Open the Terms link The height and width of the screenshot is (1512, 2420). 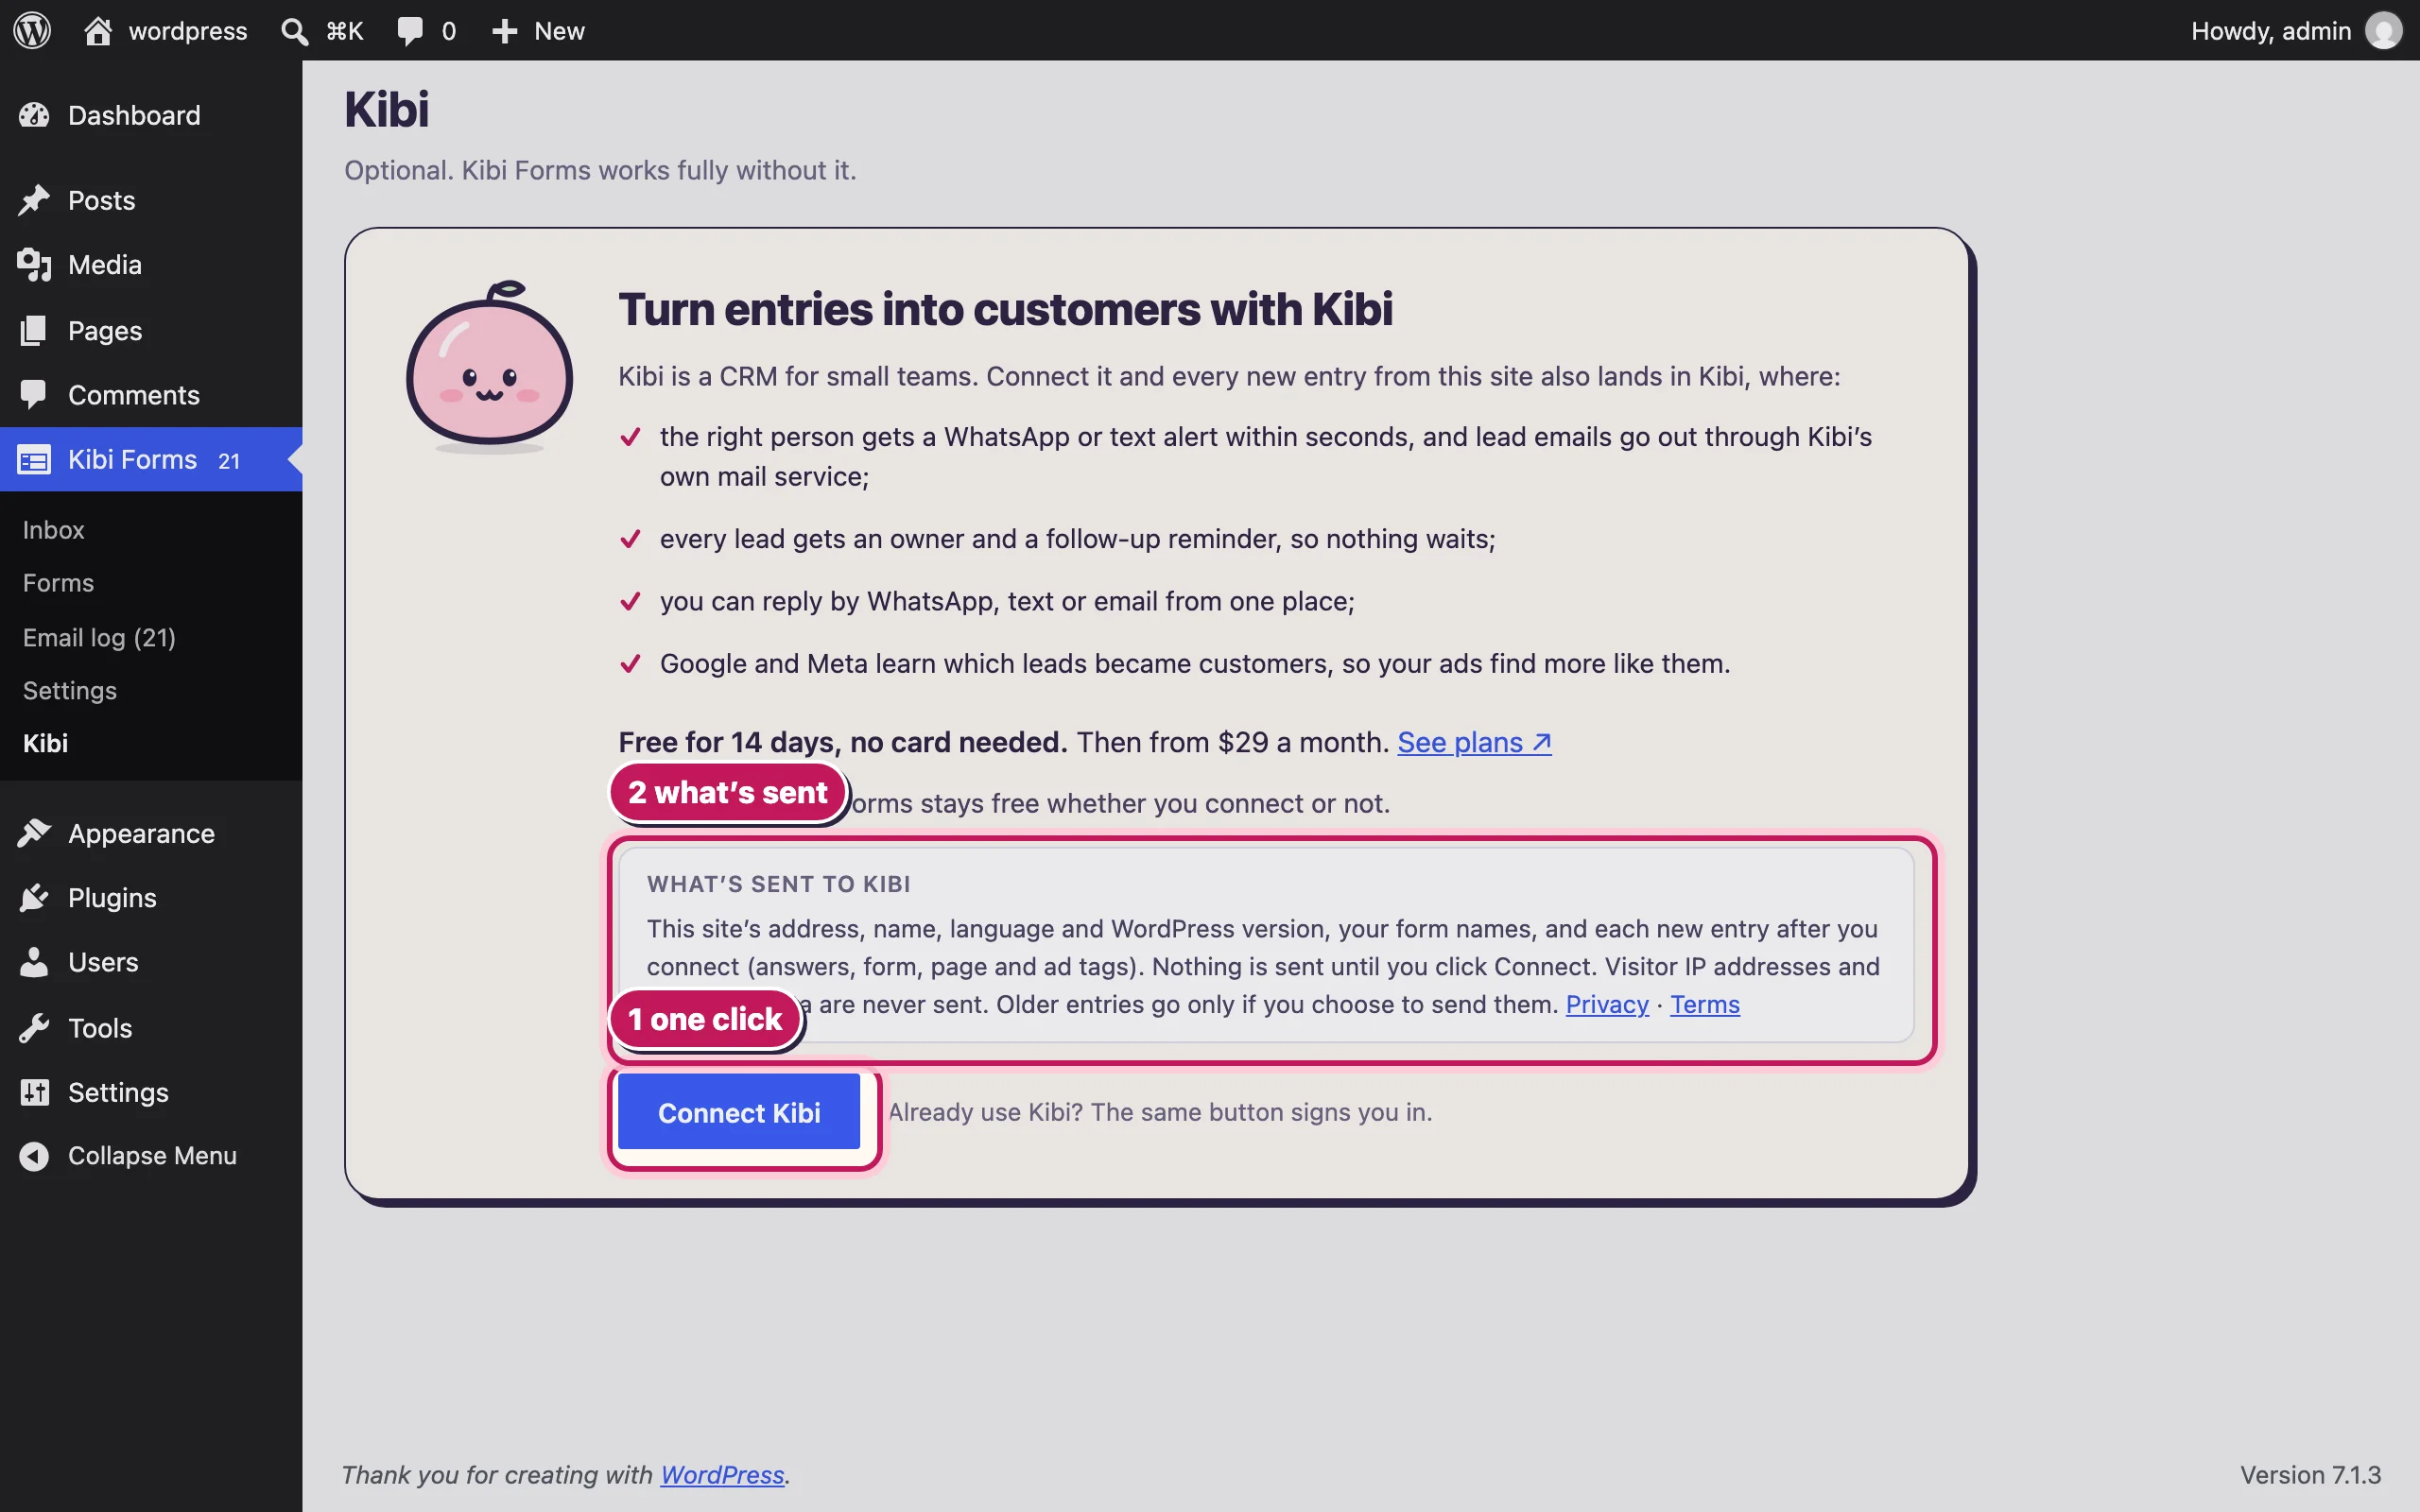tap(1705, 1004)
